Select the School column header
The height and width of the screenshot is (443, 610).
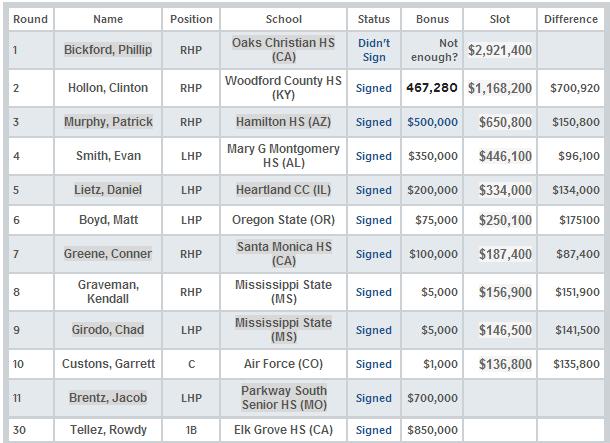(284, 19)
